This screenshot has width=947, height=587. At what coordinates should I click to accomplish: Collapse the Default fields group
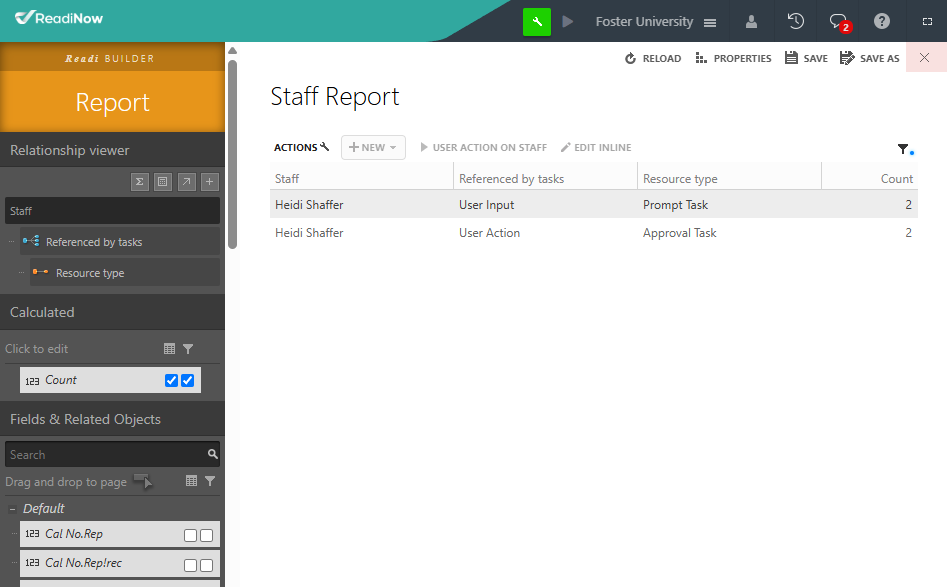pos(12,509)
